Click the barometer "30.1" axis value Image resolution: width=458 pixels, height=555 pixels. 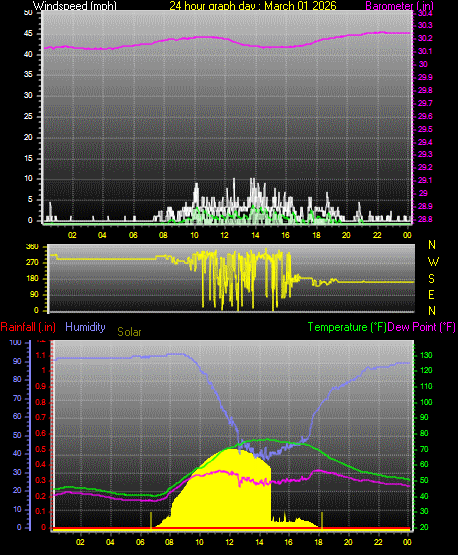click(x=425, y=51)
